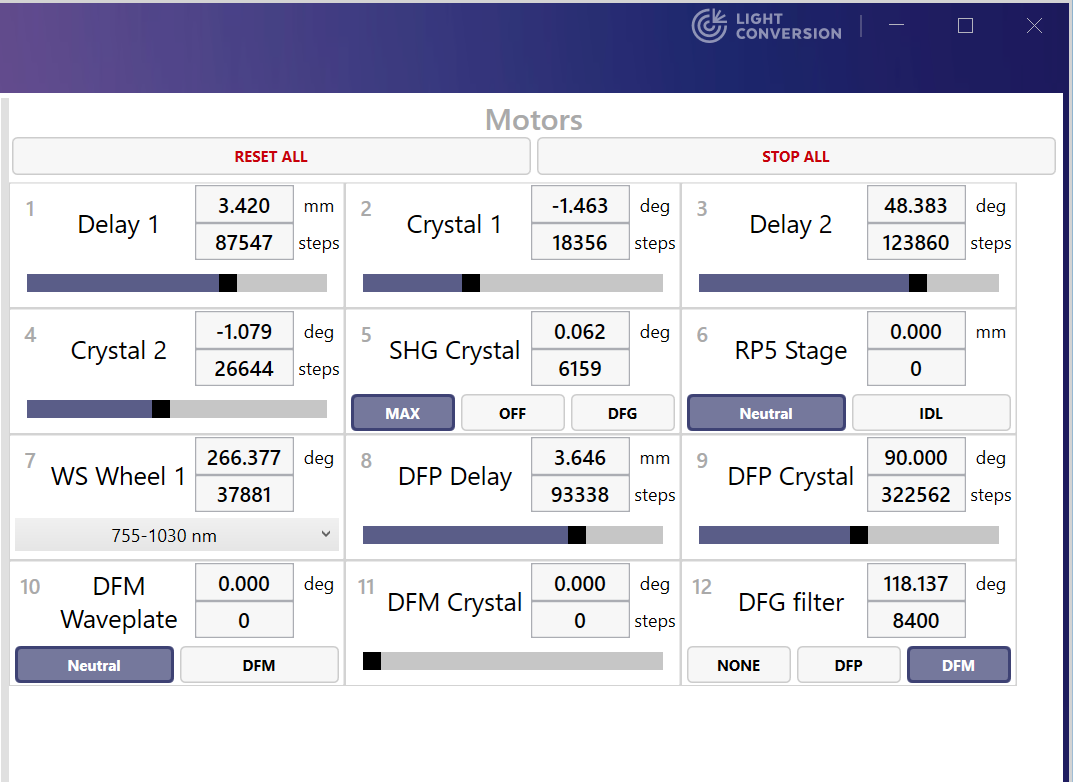The width and height of the screenshot is (1073, 782).
Task: Click the DFP Crystal degree value field
Action: [x=916, y=458]
